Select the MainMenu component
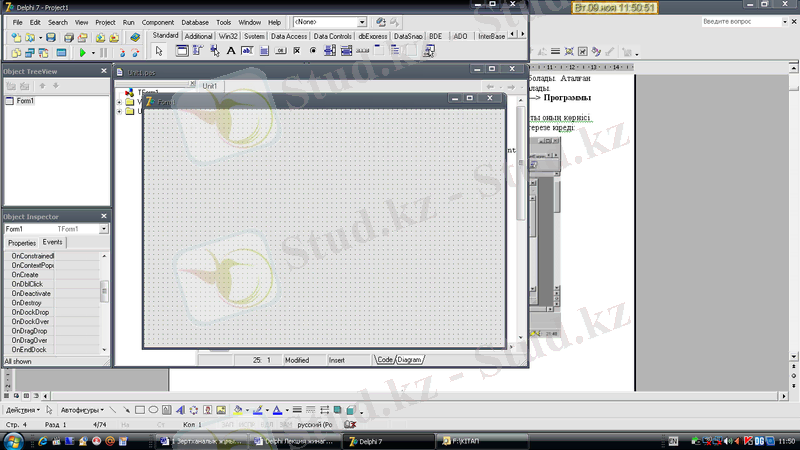 point(198,51)
